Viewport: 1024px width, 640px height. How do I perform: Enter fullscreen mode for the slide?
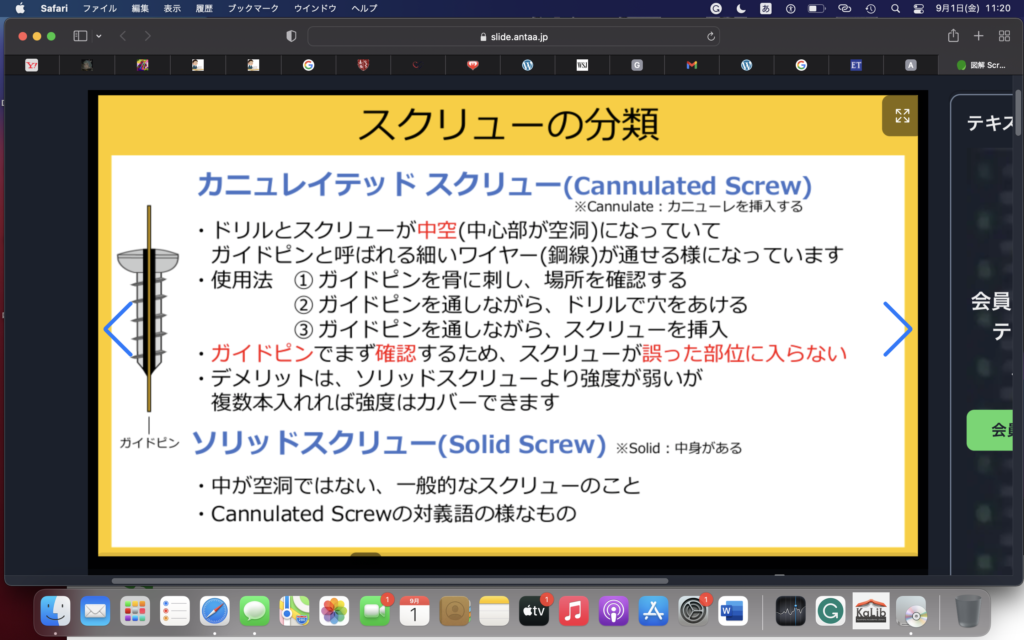(x=902, y=116)
